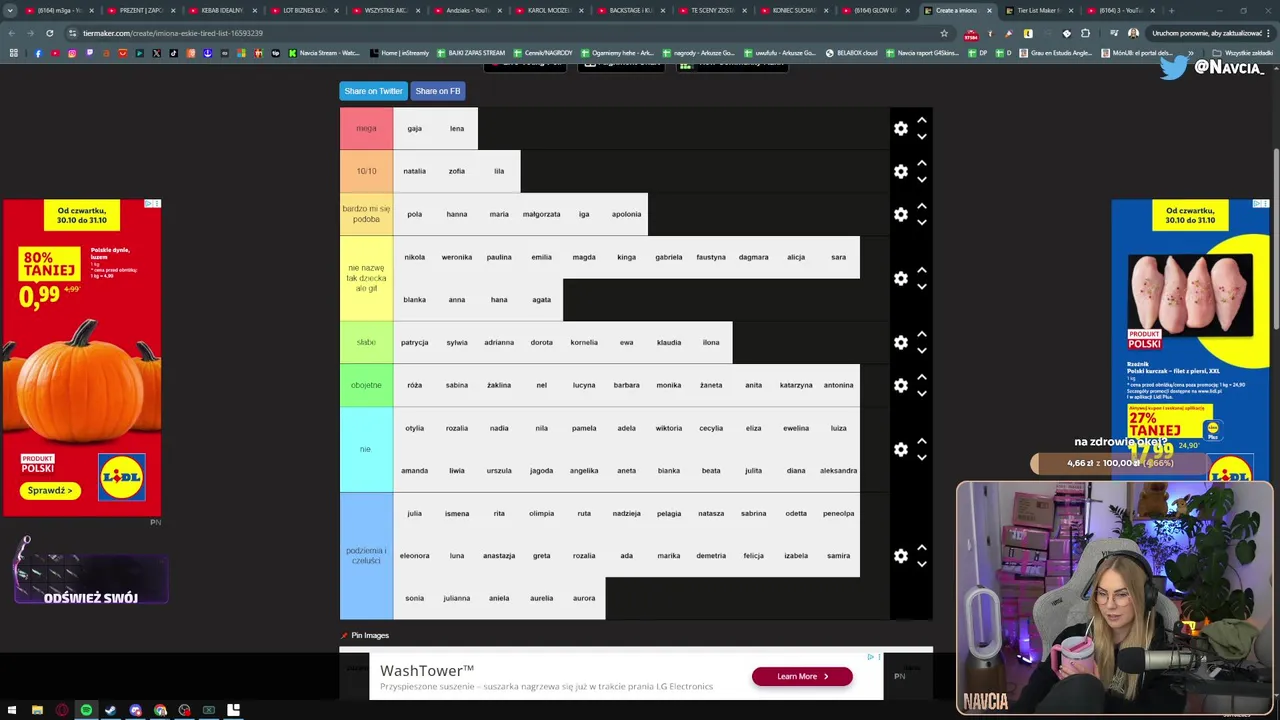Viewport: 1280px width, 720px height.
Task: Open settings gear for the 'nie' tier
Action: tap(901, 449)
